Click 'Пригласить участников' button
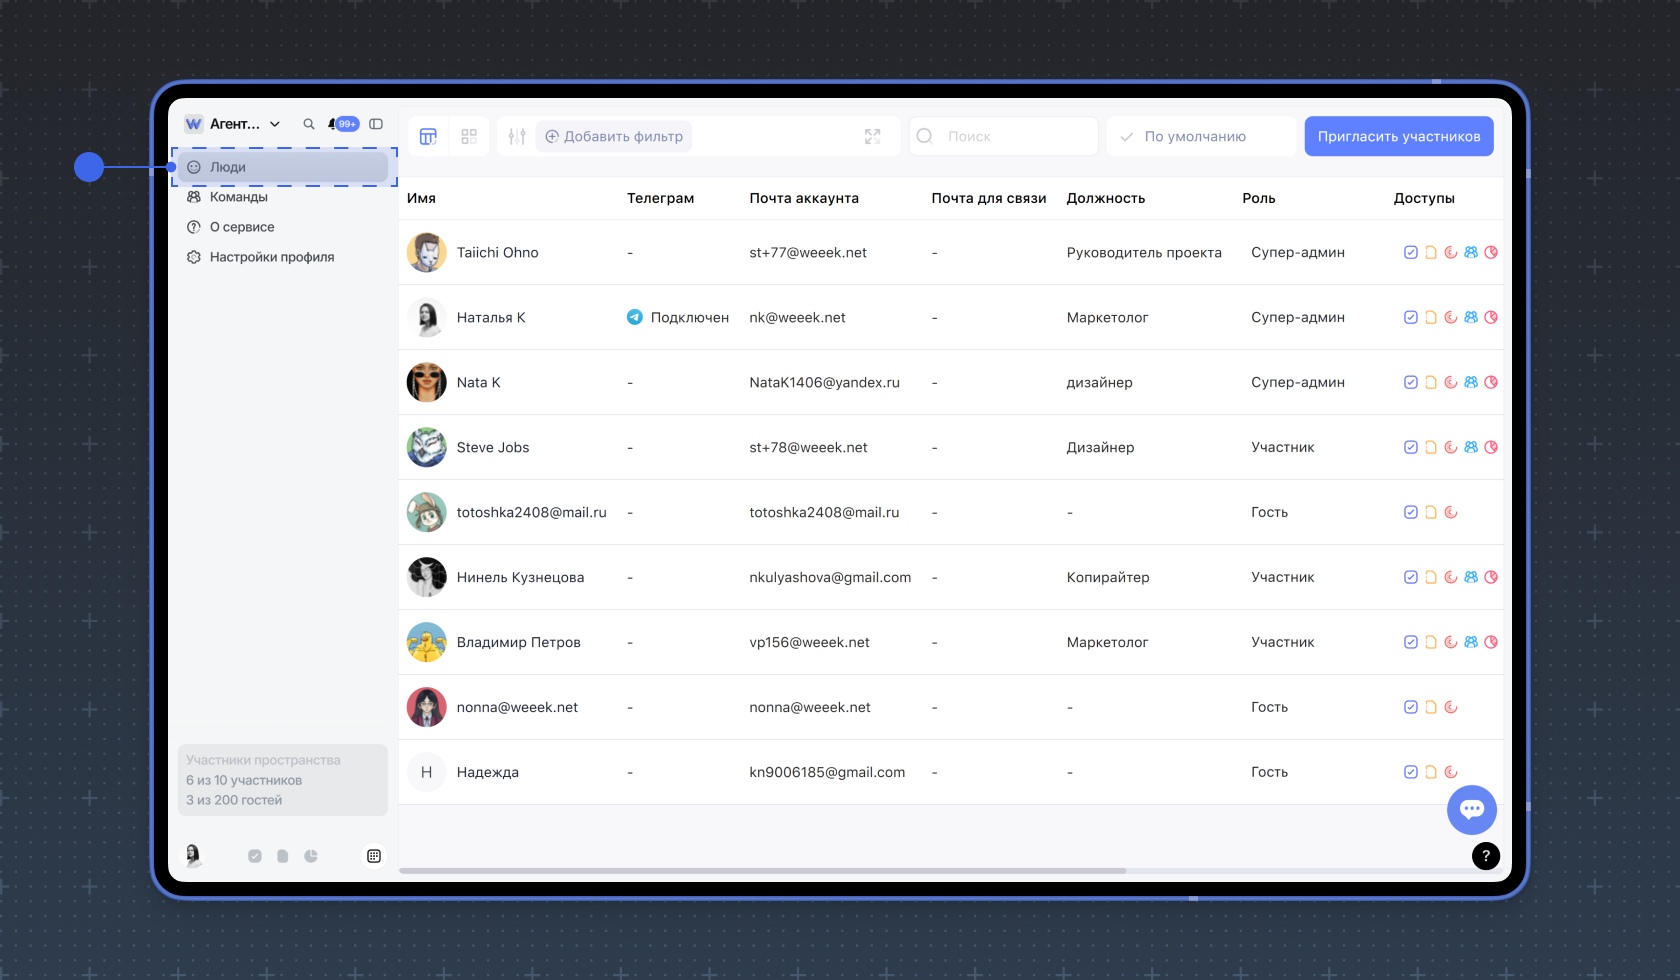 coord(1398,136)
